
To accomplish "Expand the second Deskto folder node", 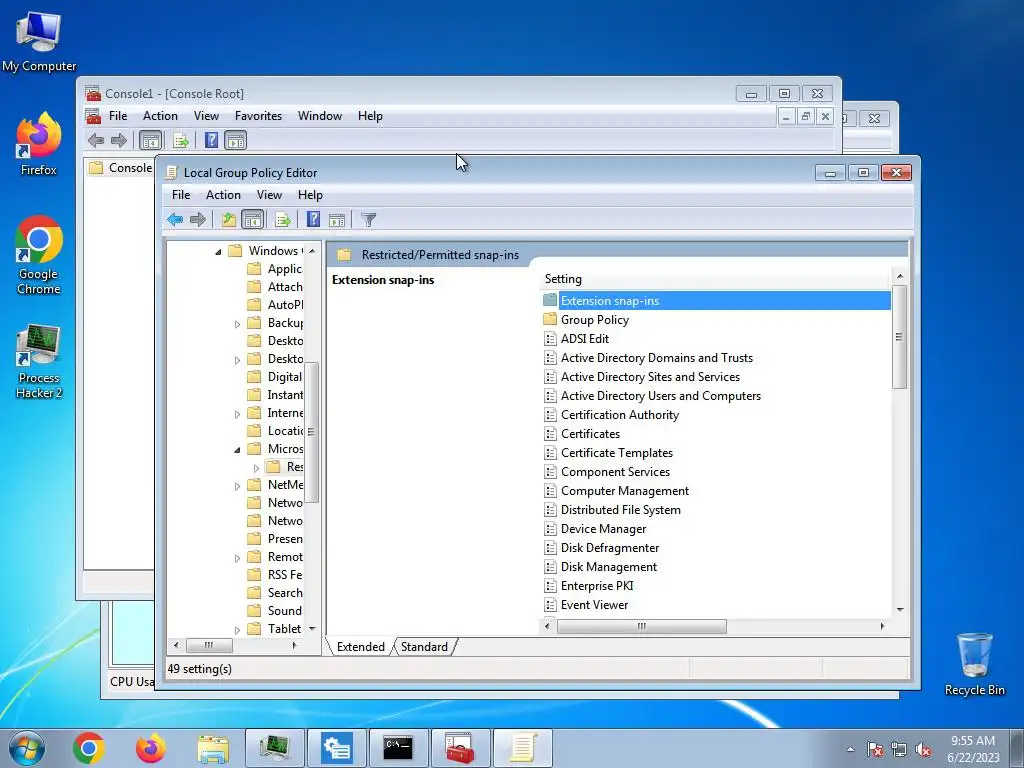I will pos(237,360).
